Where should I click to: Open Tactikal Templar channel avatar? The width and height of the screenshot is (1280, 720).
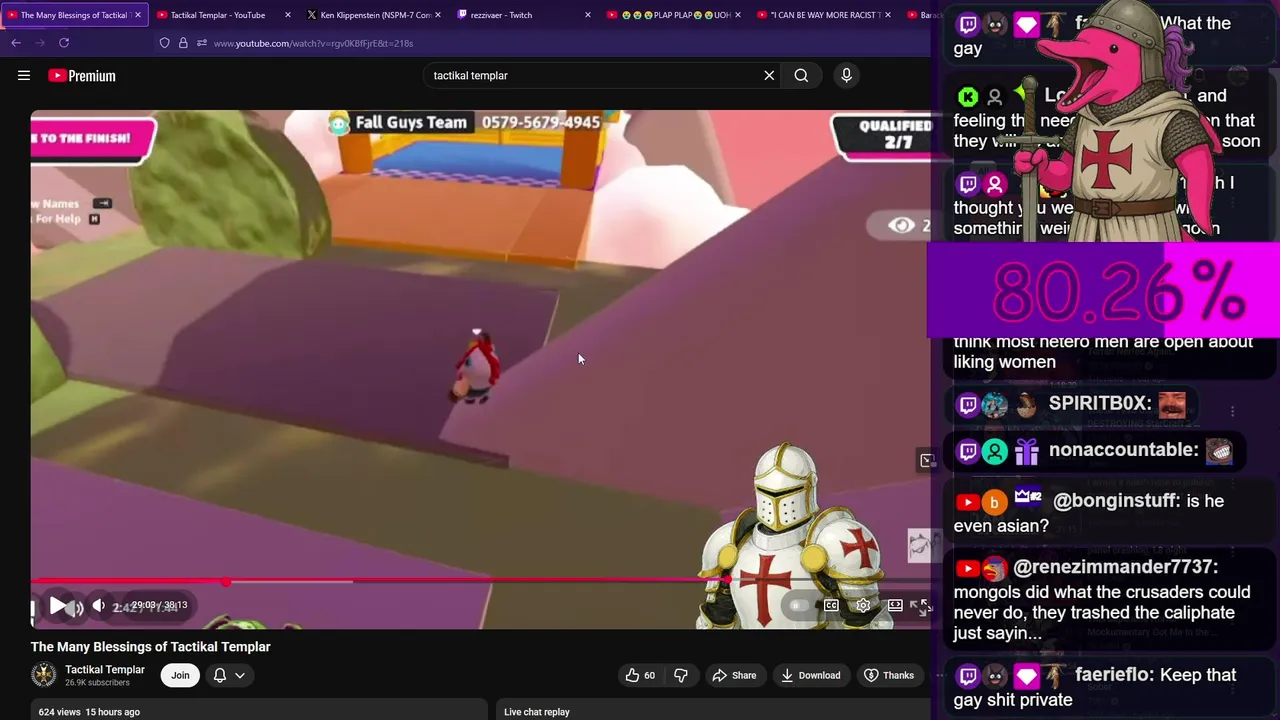click(x=44, y=675)
